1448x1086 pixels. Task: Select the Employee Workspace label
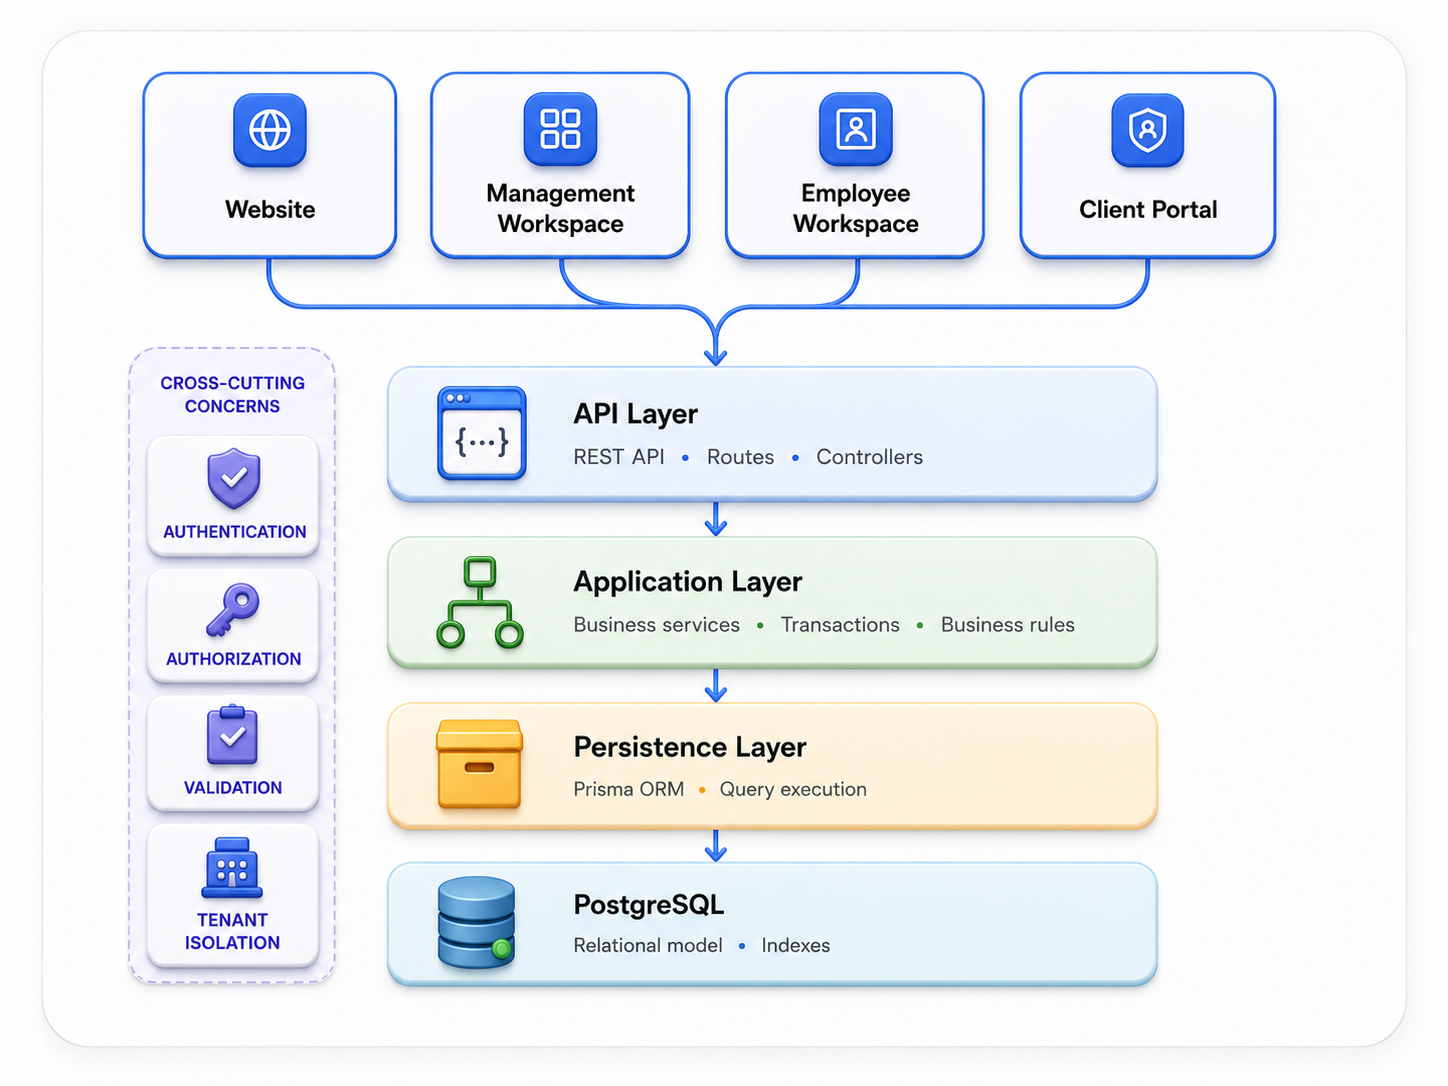[856, 208]
